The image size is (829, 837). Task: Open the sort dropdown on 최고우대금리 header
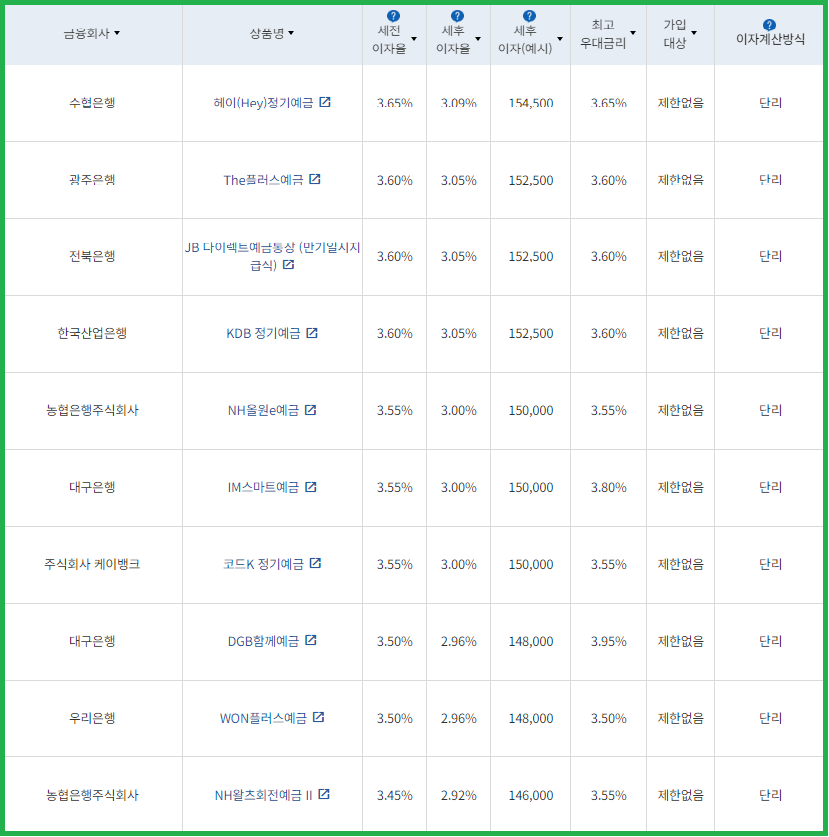point(633,33)
